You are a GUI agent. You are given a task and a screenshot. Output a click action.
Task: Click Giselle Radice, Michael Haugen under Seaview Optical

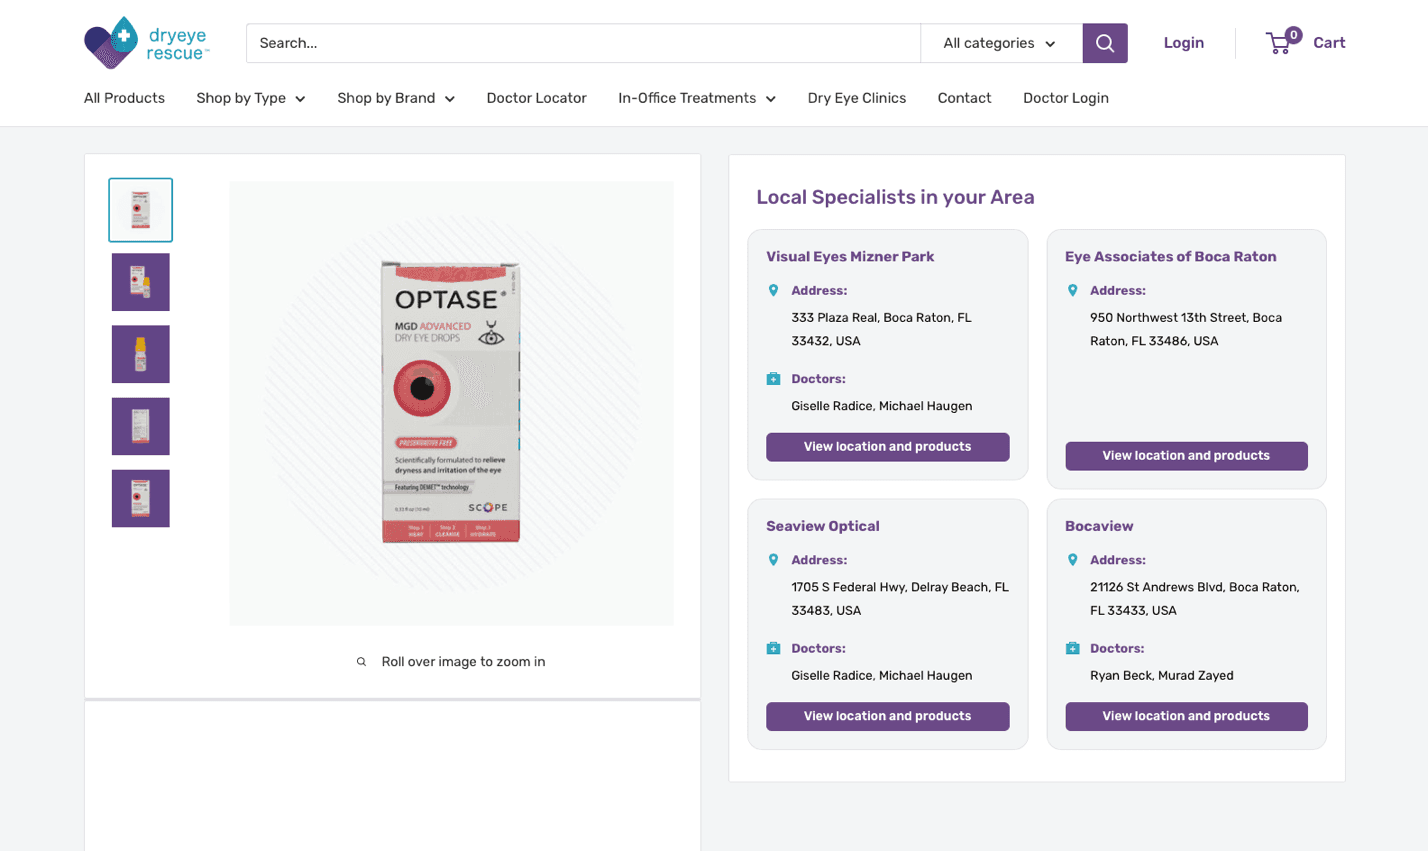pyautogui.click(x=882, y=676)
